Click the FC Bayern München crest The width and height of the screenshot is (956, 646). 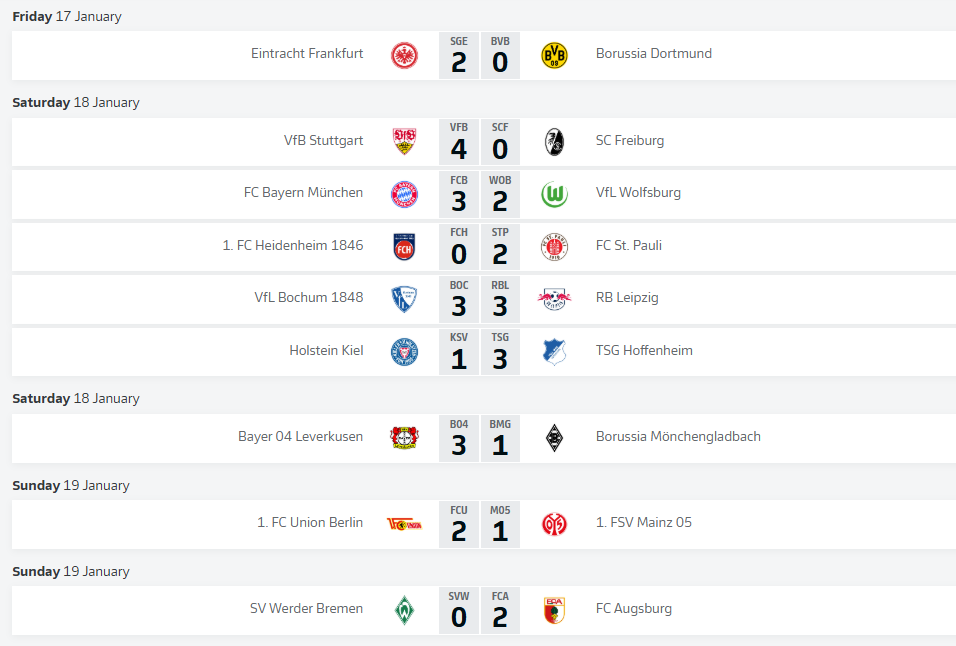(404, 194)
